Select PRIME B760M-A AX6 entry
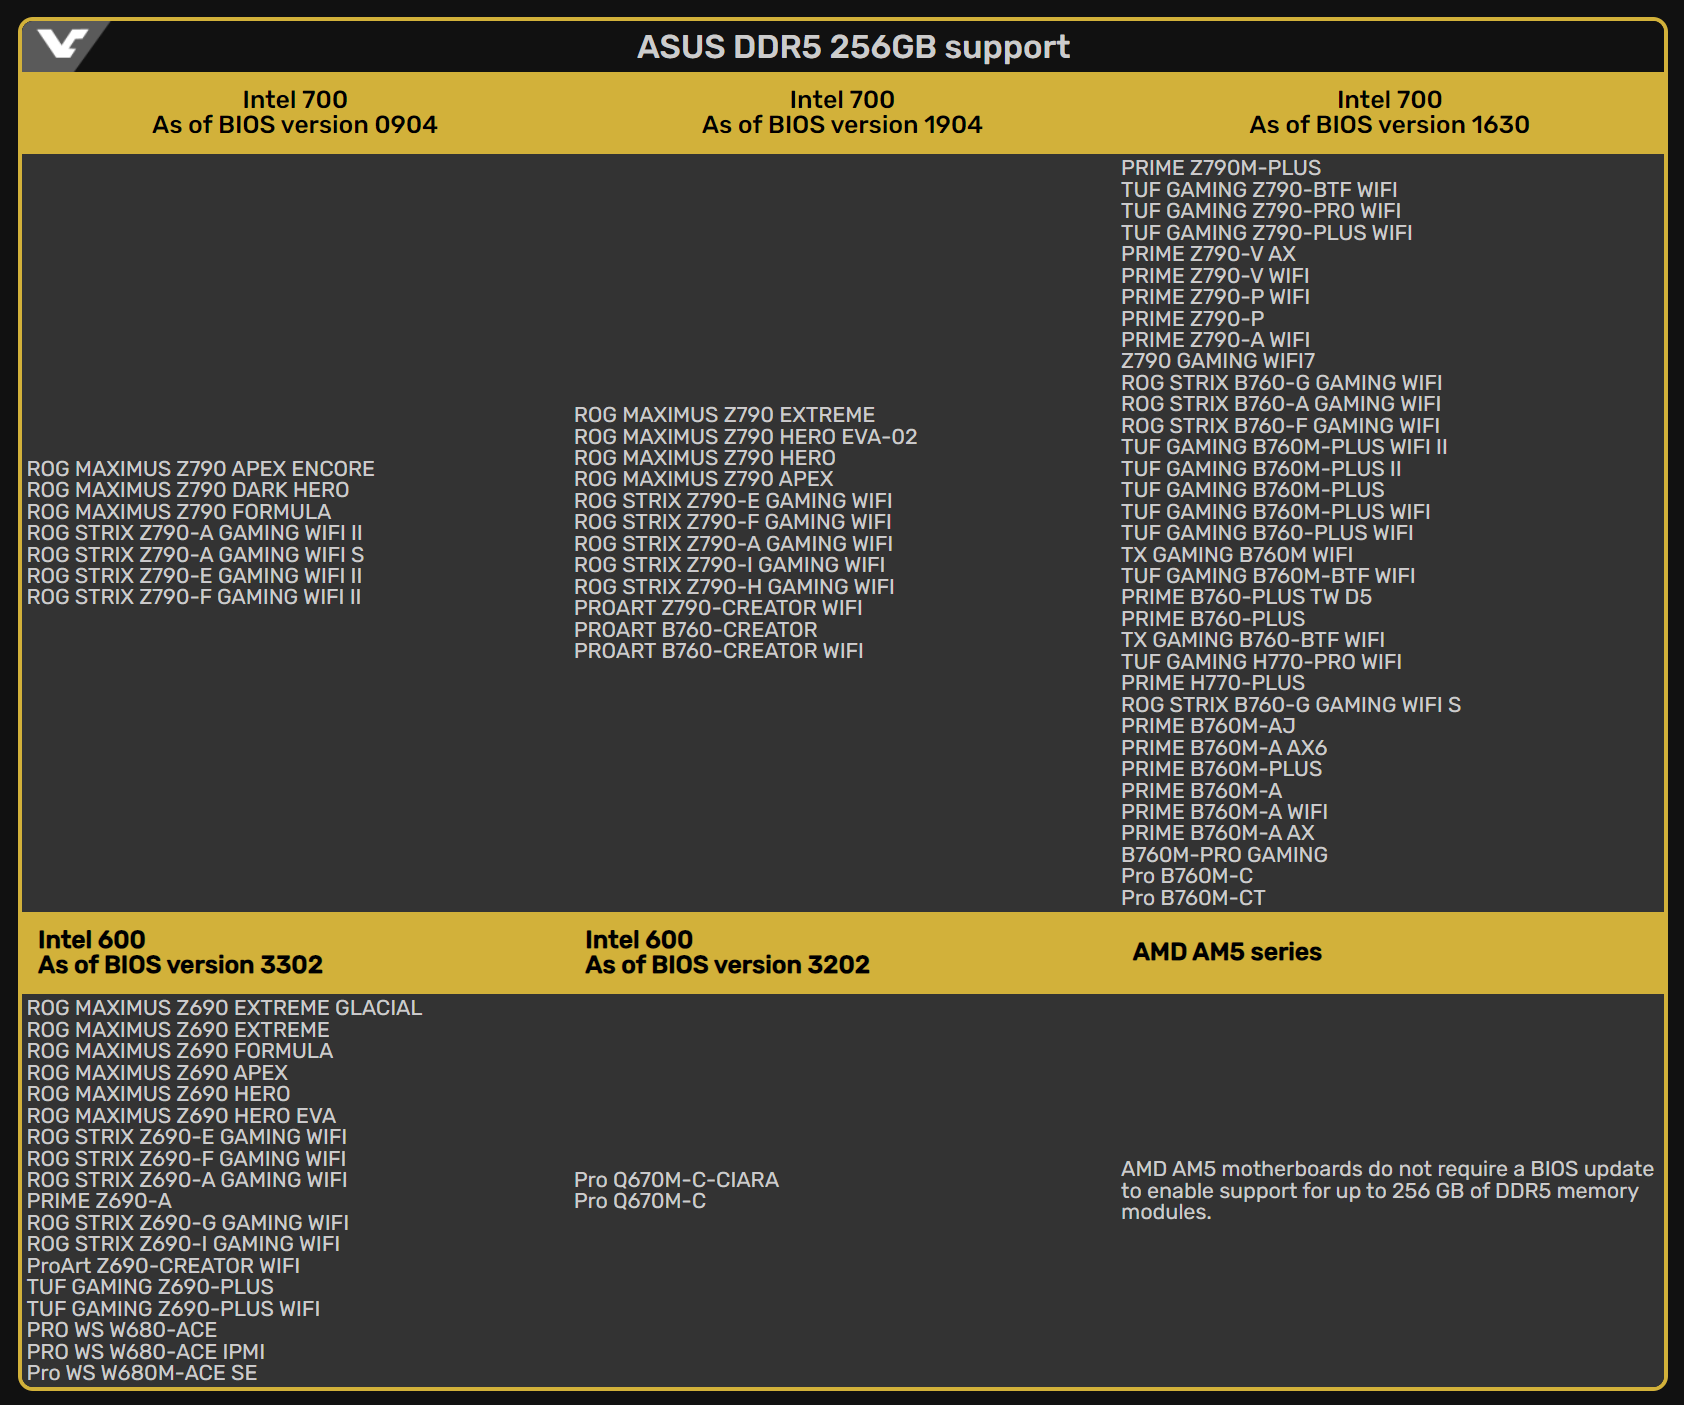 [1224, 748]
